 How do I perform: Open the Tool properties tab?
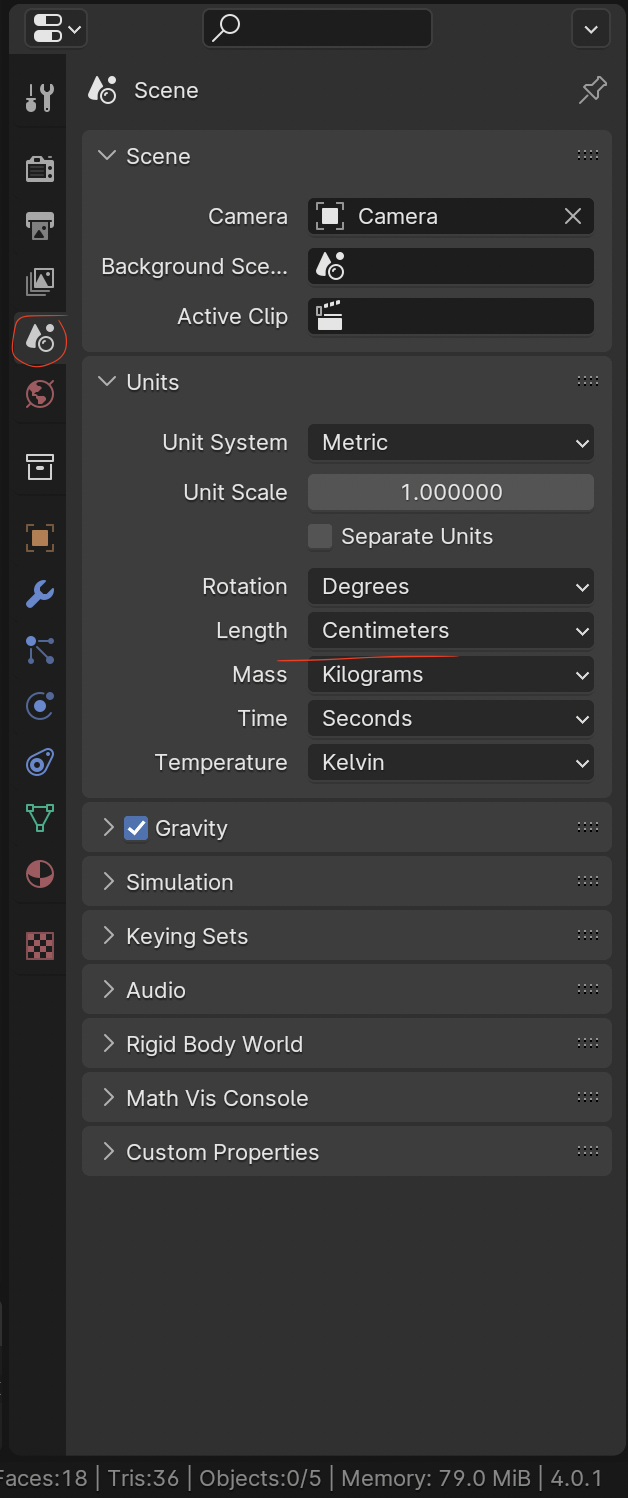pos(39,98)
